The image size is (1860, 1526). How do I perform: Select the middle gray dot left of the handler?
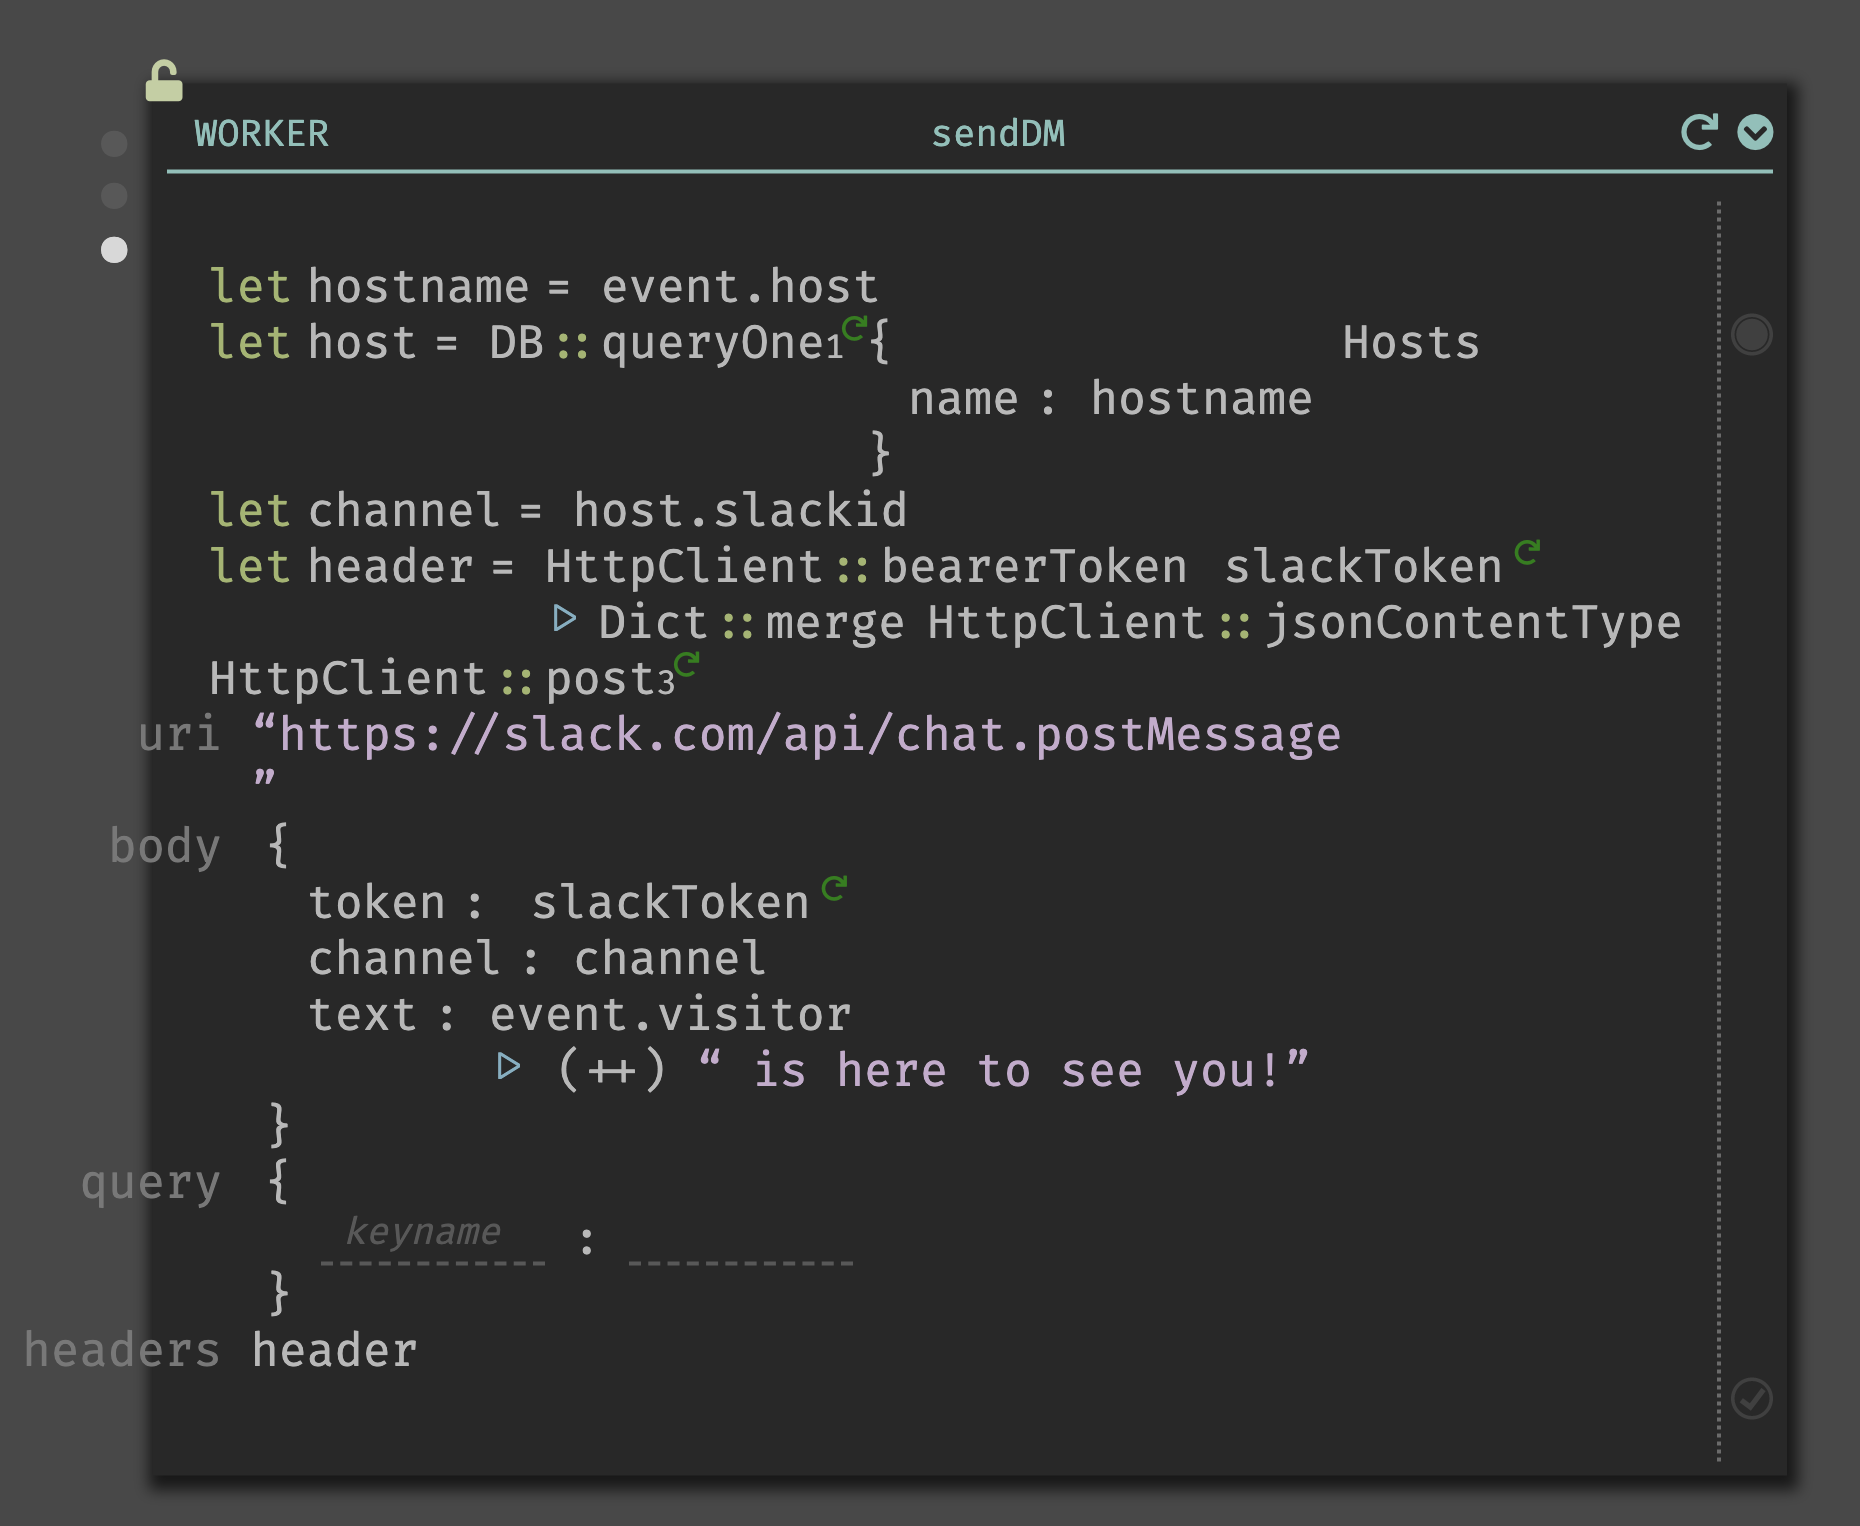(115, 196)
